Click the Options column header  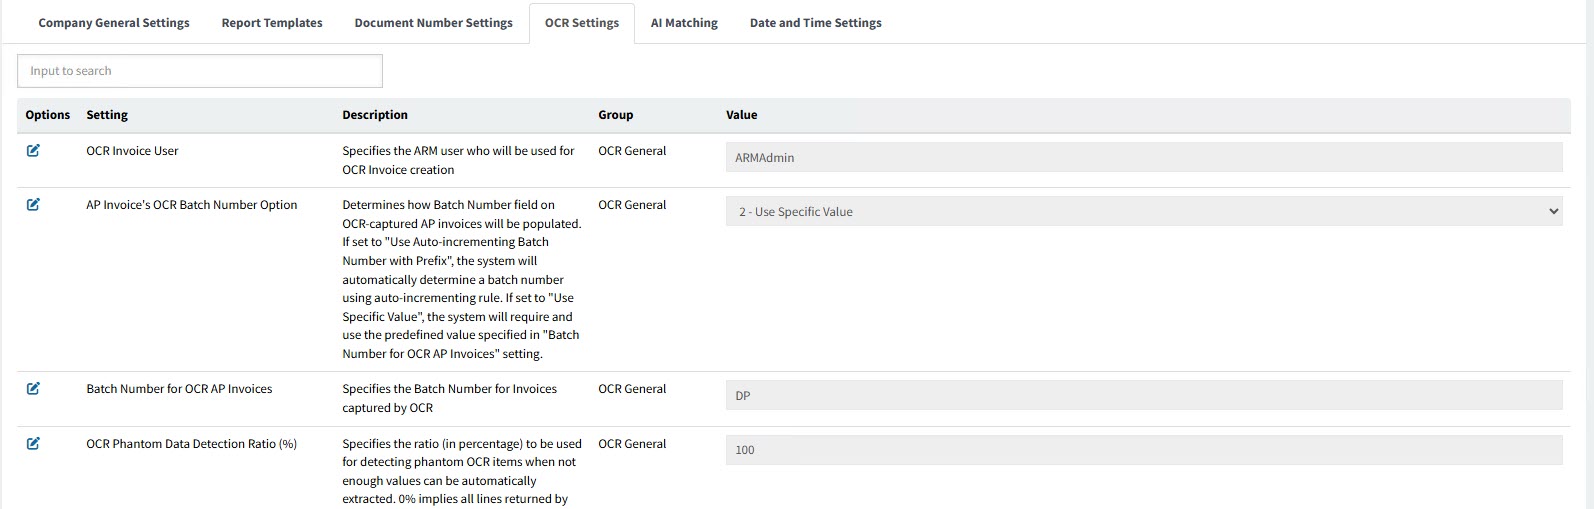pyautogui.click(x=48, y=115)
